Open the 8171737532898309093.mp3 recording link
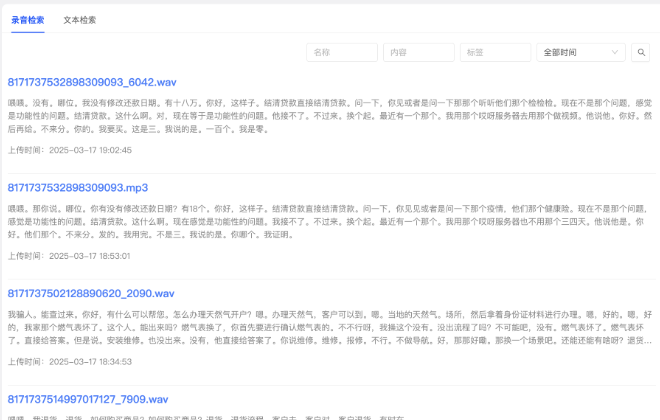The height and width of the screenshot is (420, 660). [x=78, y=187]
